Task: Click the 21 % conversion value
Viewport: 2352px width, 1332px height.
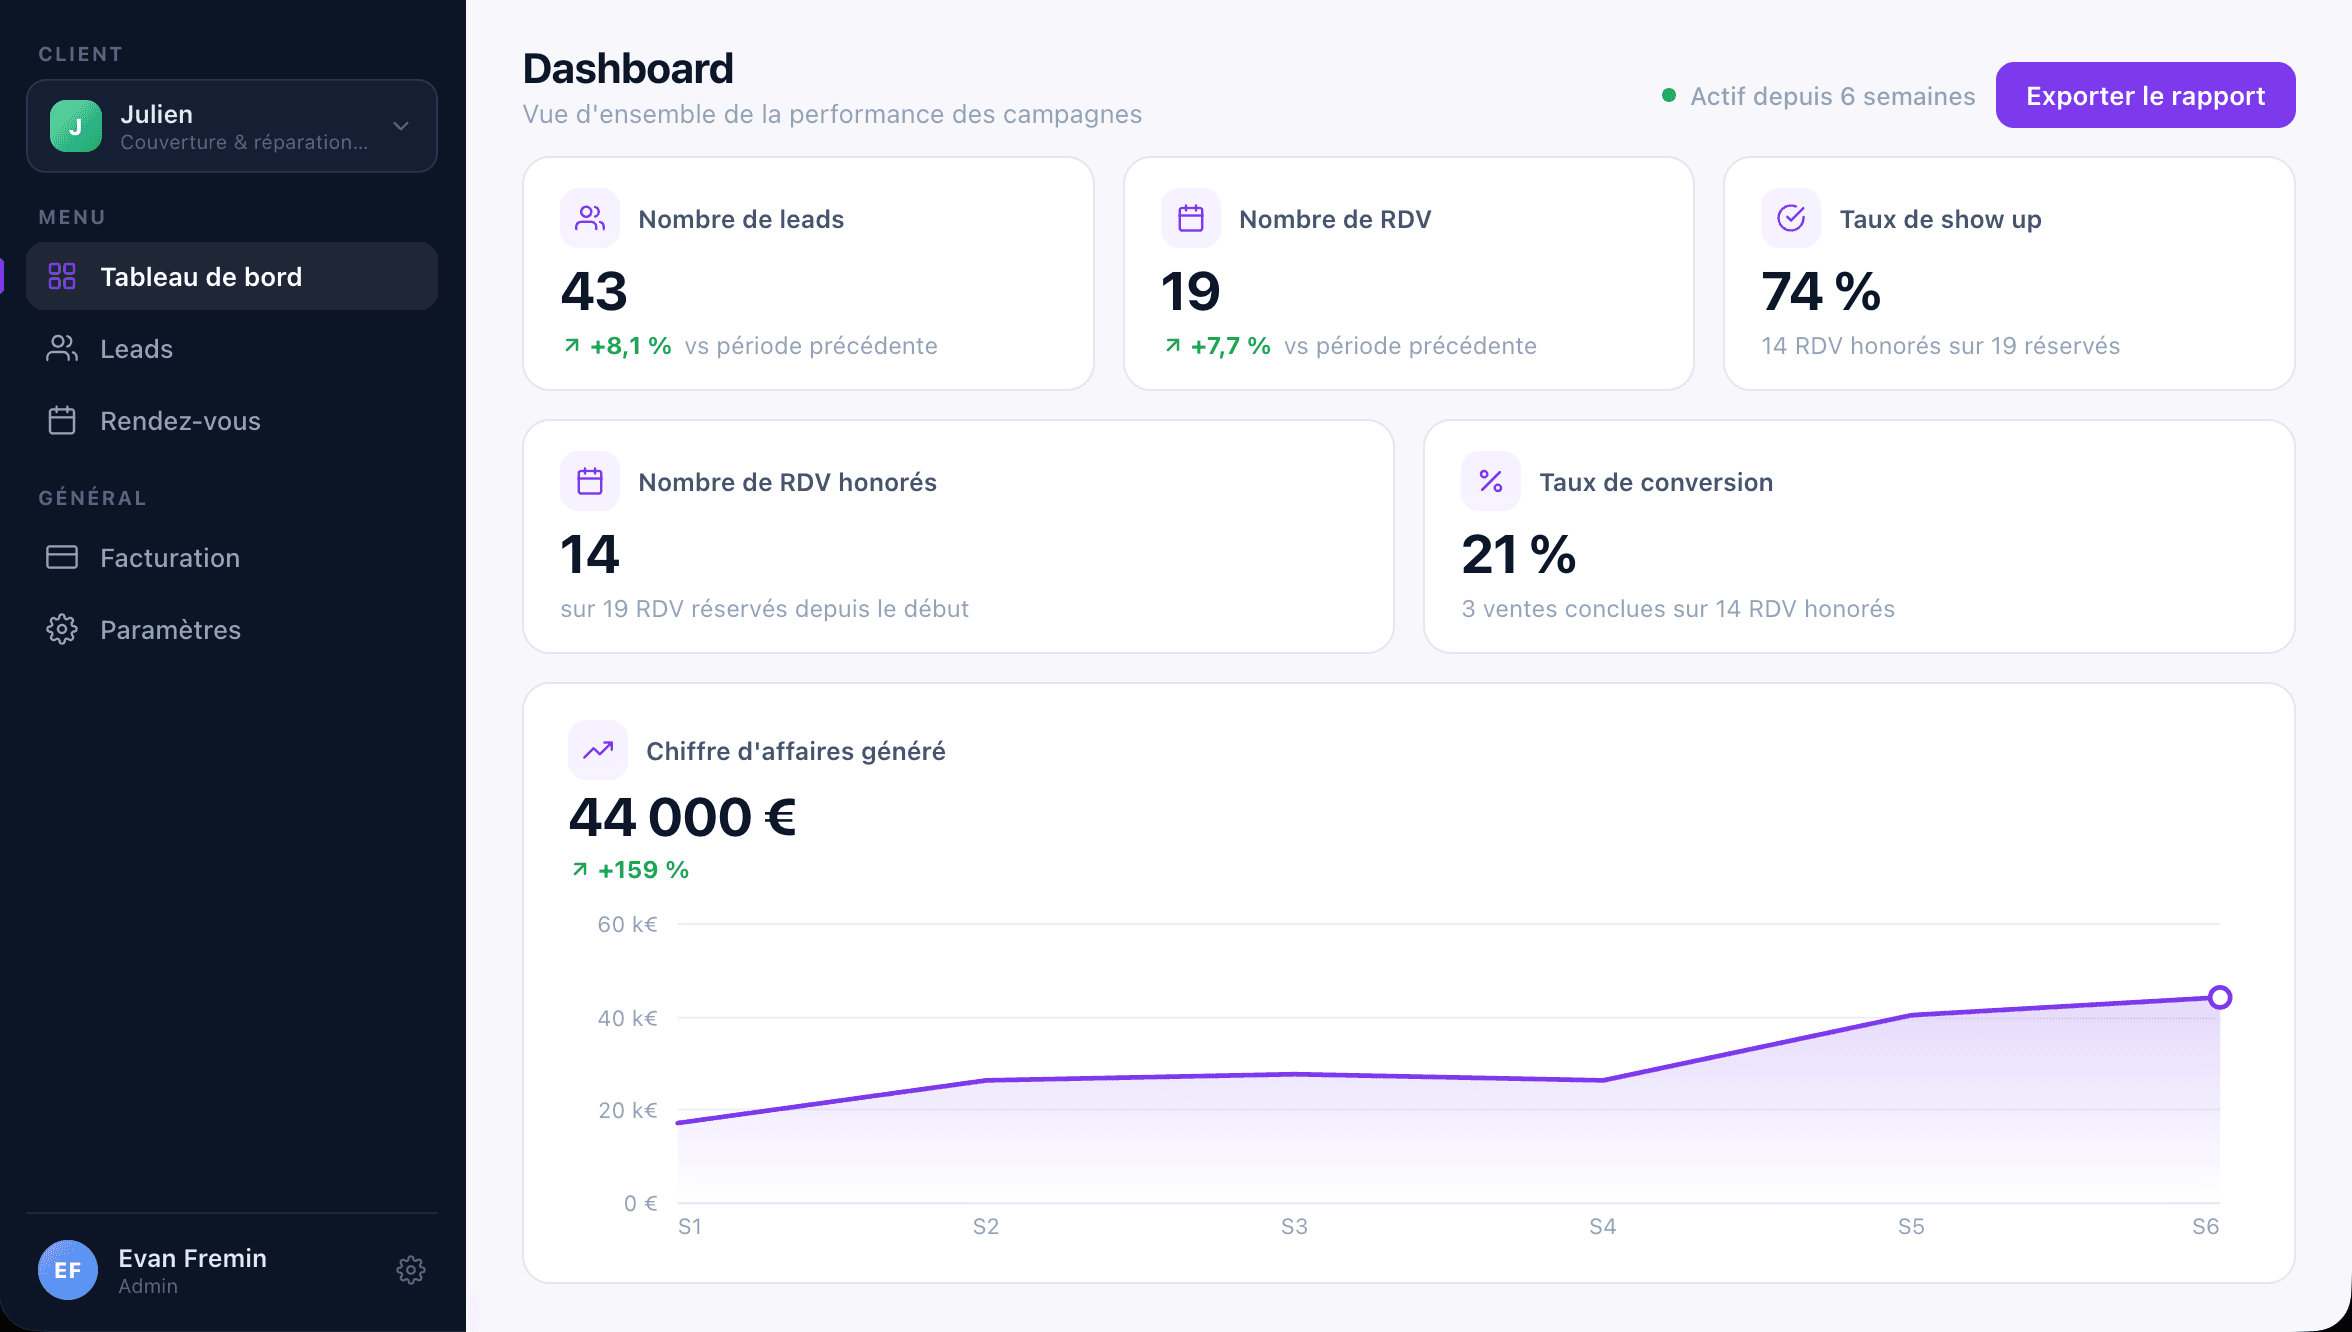Action: tap(1518, 554)
